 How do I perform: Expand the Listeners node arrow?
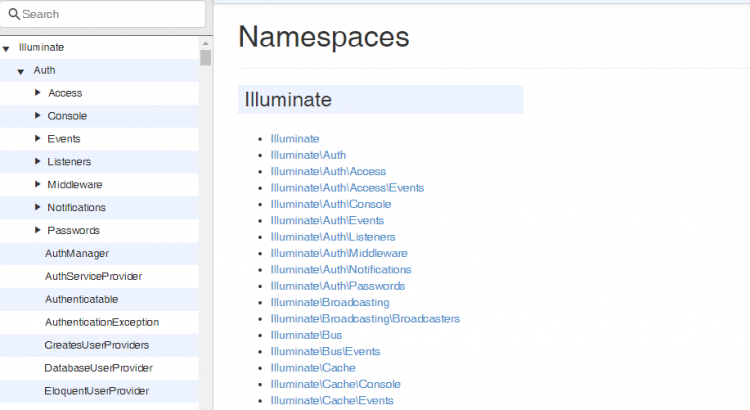pyautogui.click(x=37, y=162)
